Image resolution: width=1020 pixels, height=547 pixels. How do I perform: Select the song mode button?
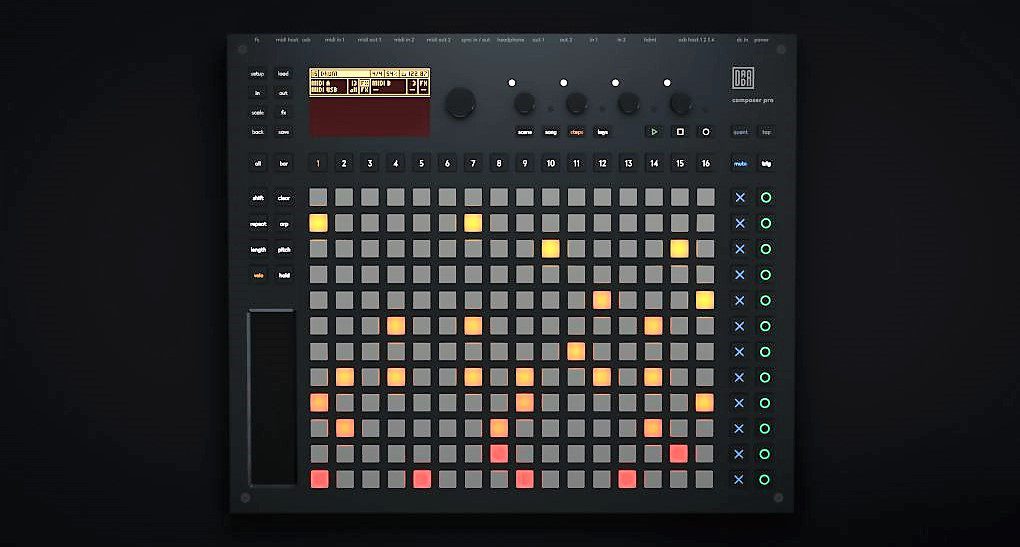coord(550,132)
